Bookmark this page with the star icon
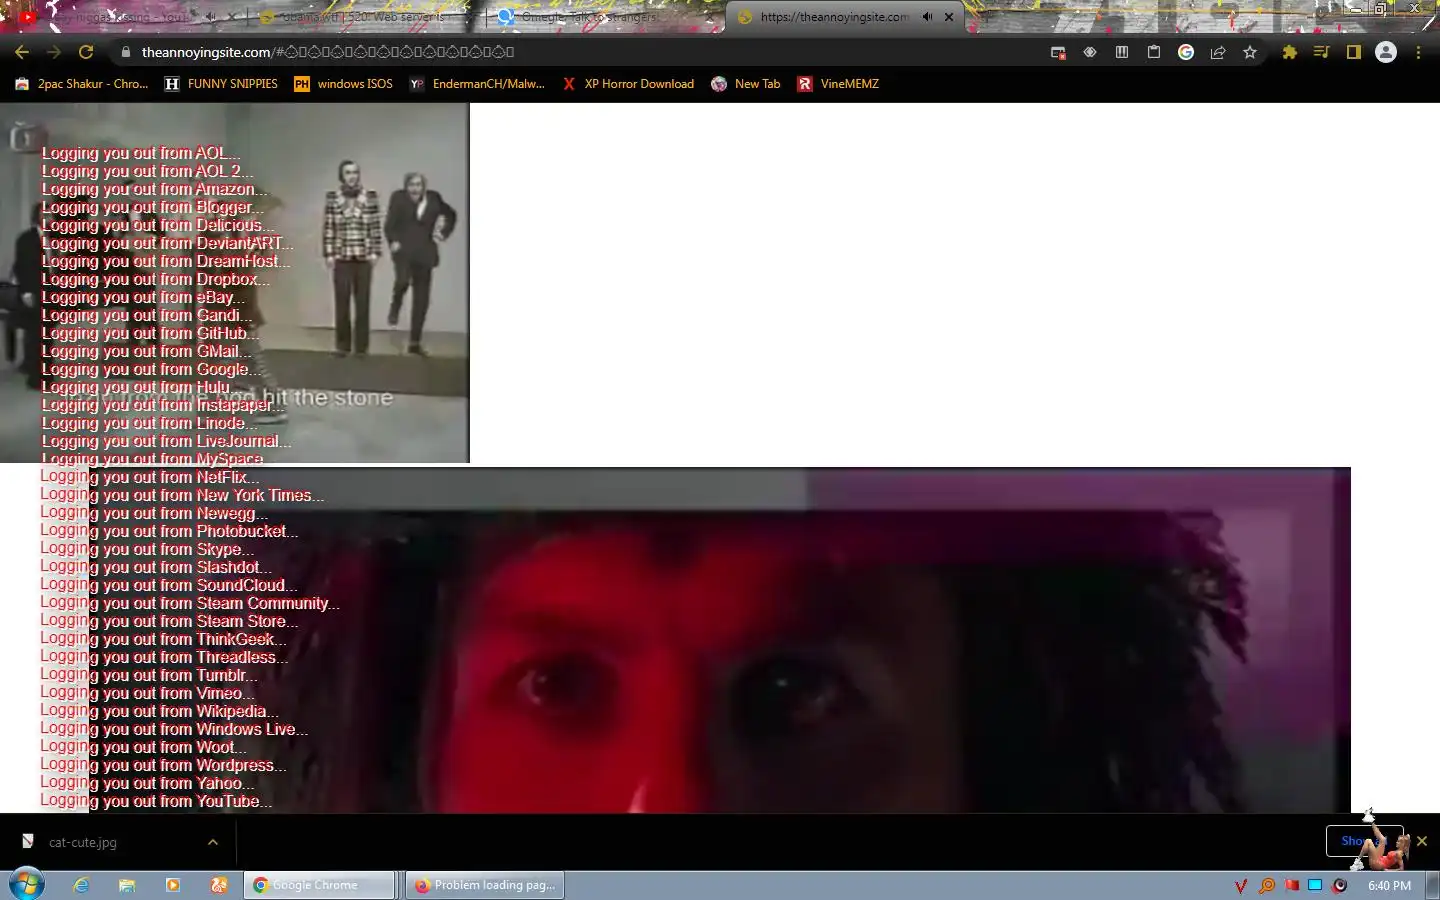Viewport: 1440px width, 900px height. (x=1250, y=52)
